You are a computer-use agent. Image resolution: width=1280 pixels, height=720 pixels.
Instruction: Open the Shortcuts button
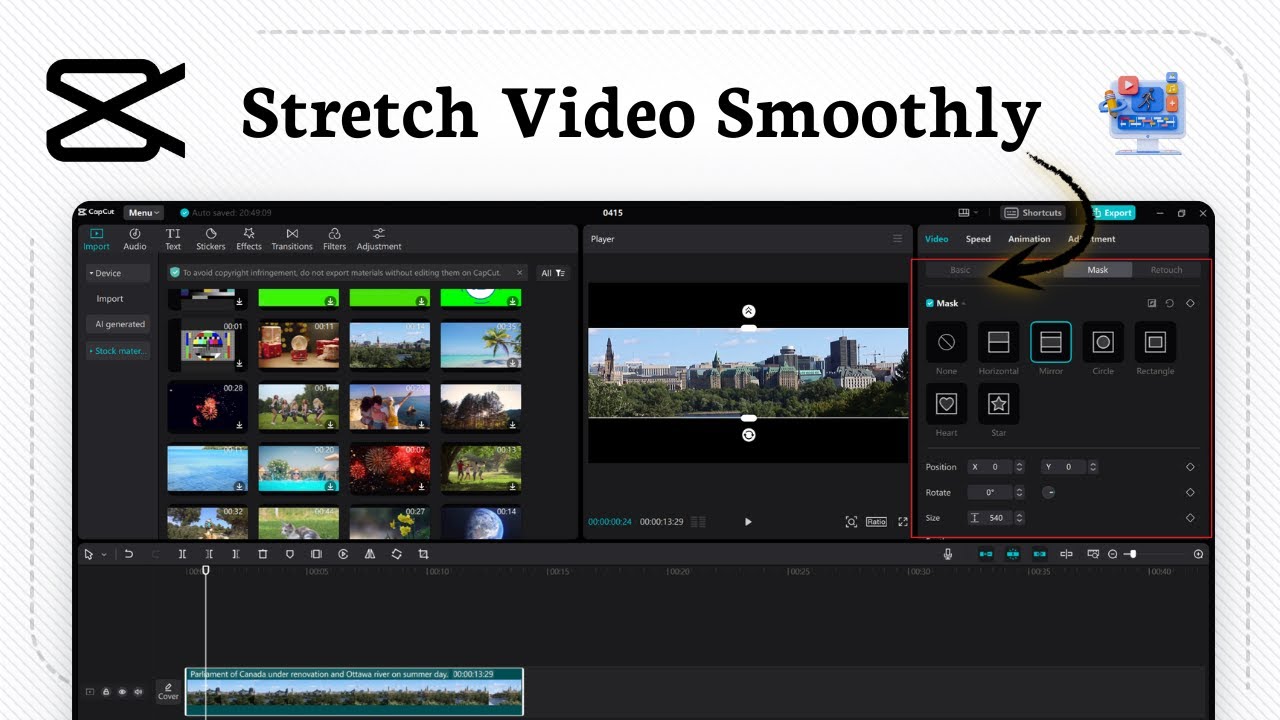[1034, 212]
